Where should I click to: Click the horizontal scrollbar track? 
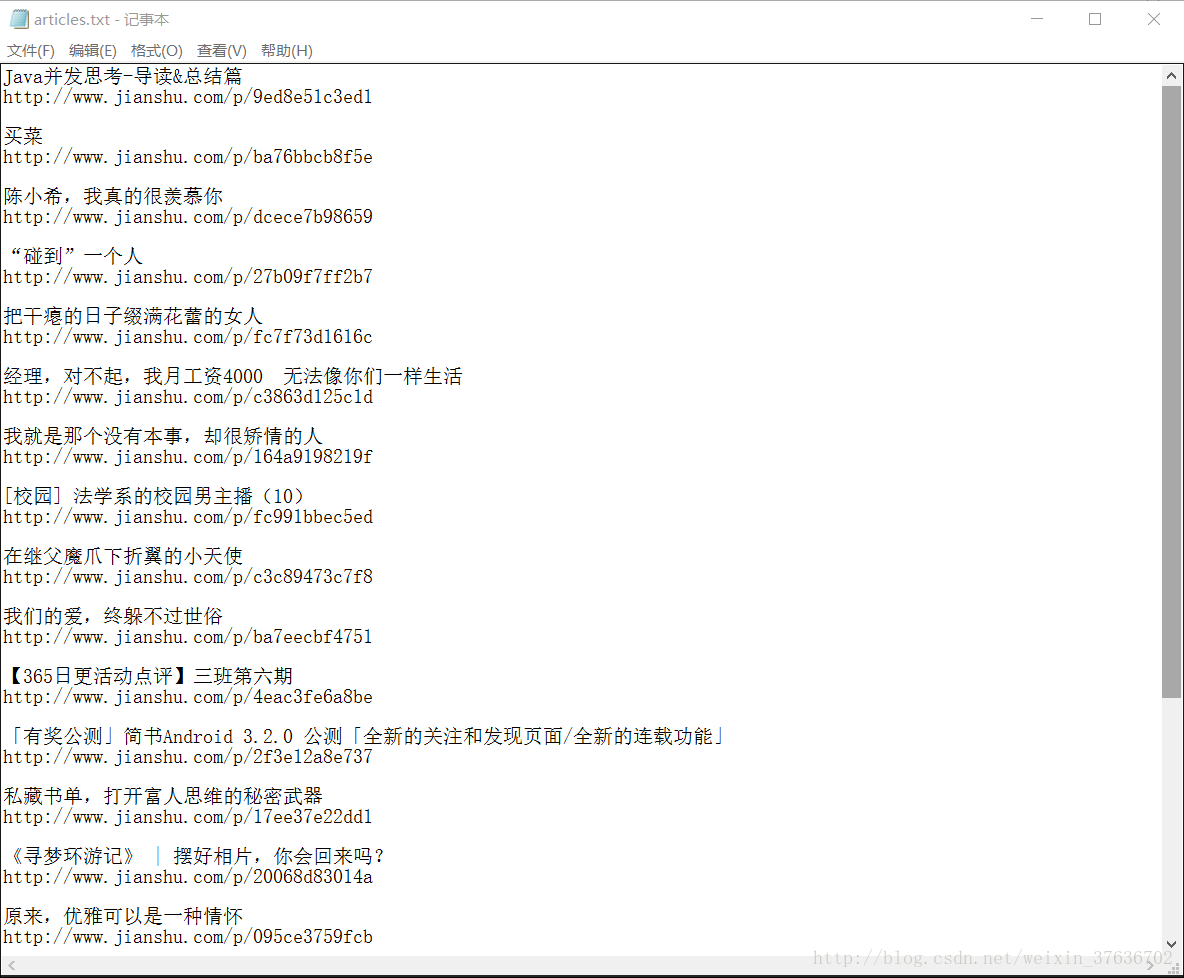tap(580, 963)
